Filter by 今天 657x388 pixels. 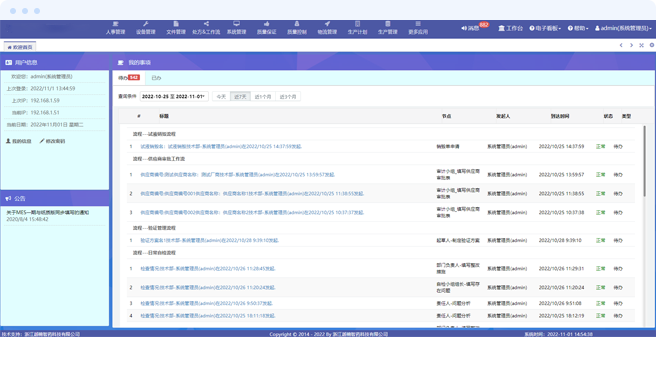221,97
